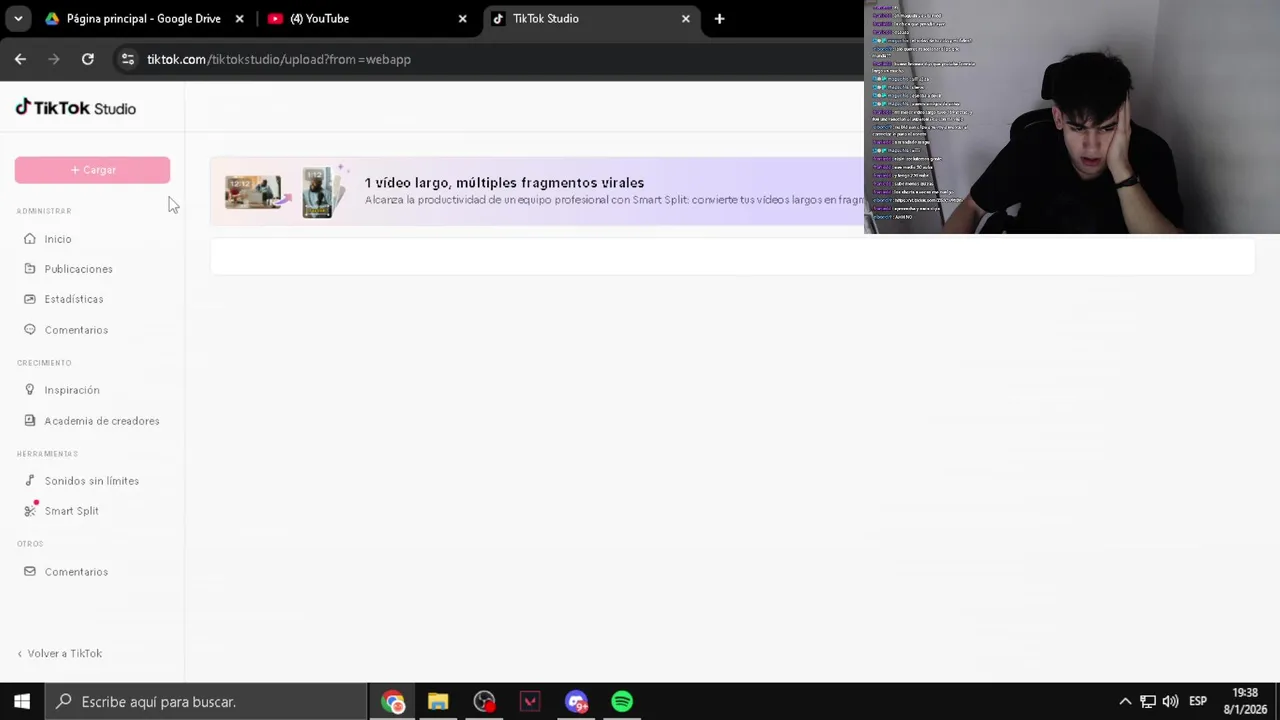Screen dimensions: 1280x720
Task: Click the envelope icon beside Otros Comentarios
Action: [30, 572]
